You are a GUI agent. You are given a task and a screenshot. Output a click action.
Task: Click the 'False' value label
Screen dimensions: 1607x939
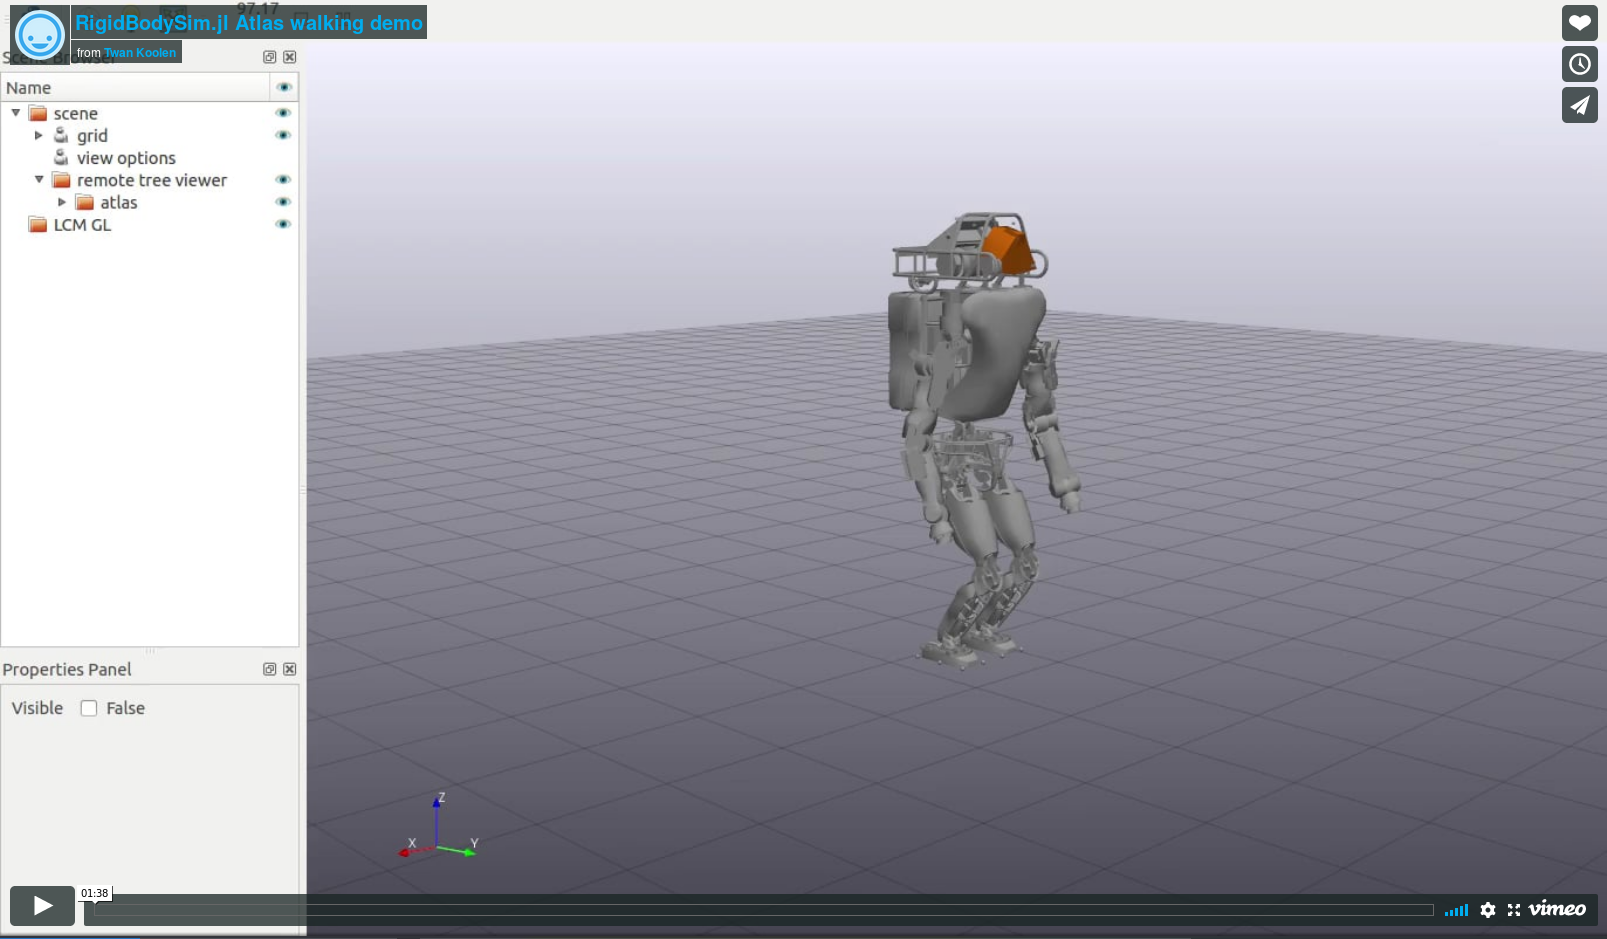(126, 708)
